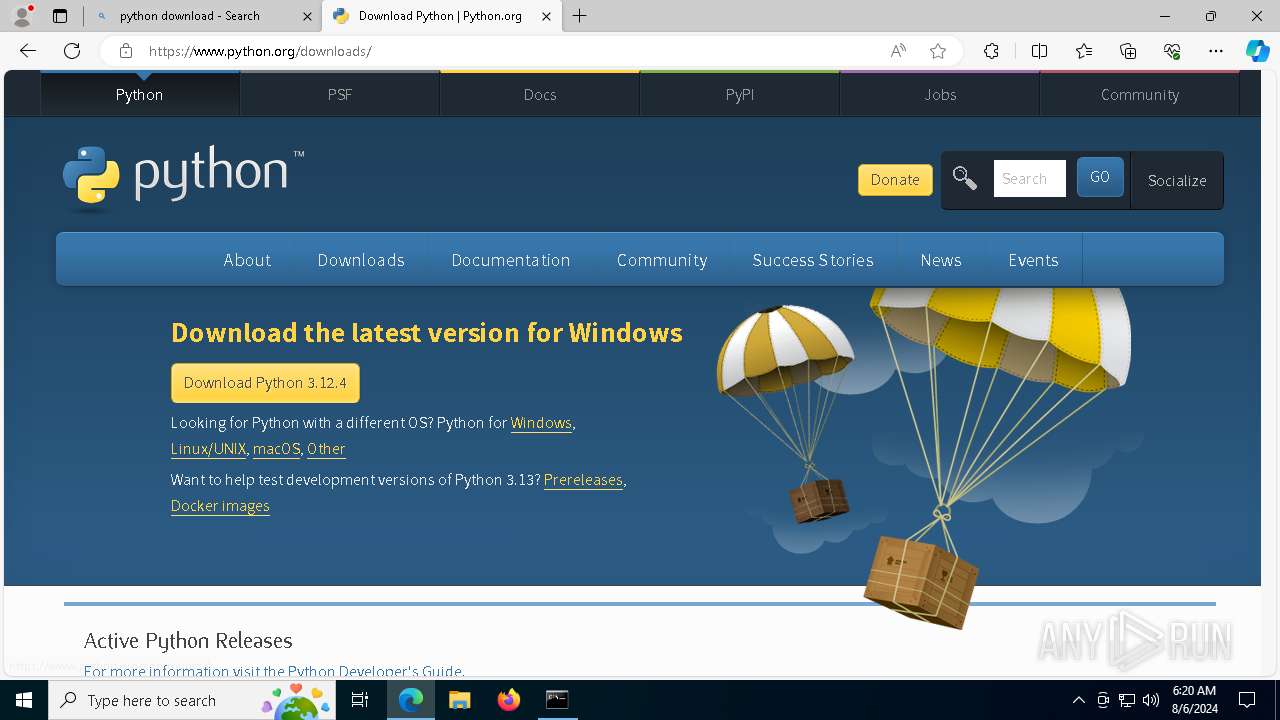Open the PyPI site tab
The height and width of the screenshot is (720, 1280).
[x=740, y=94]
